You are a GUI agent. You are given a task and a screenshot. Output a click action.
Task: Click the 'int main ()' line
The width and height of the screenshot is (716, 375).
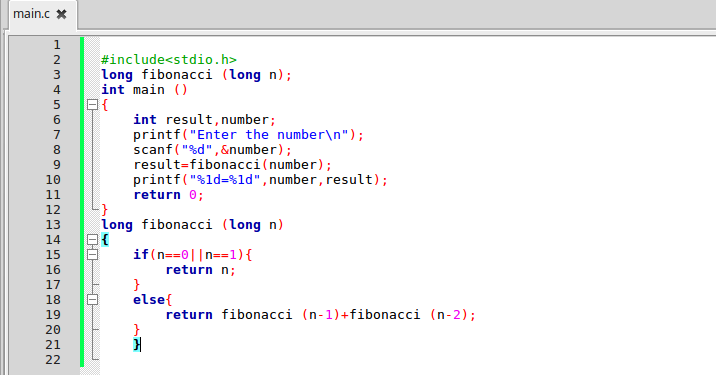pyautogui.click(x=144, y=90)
